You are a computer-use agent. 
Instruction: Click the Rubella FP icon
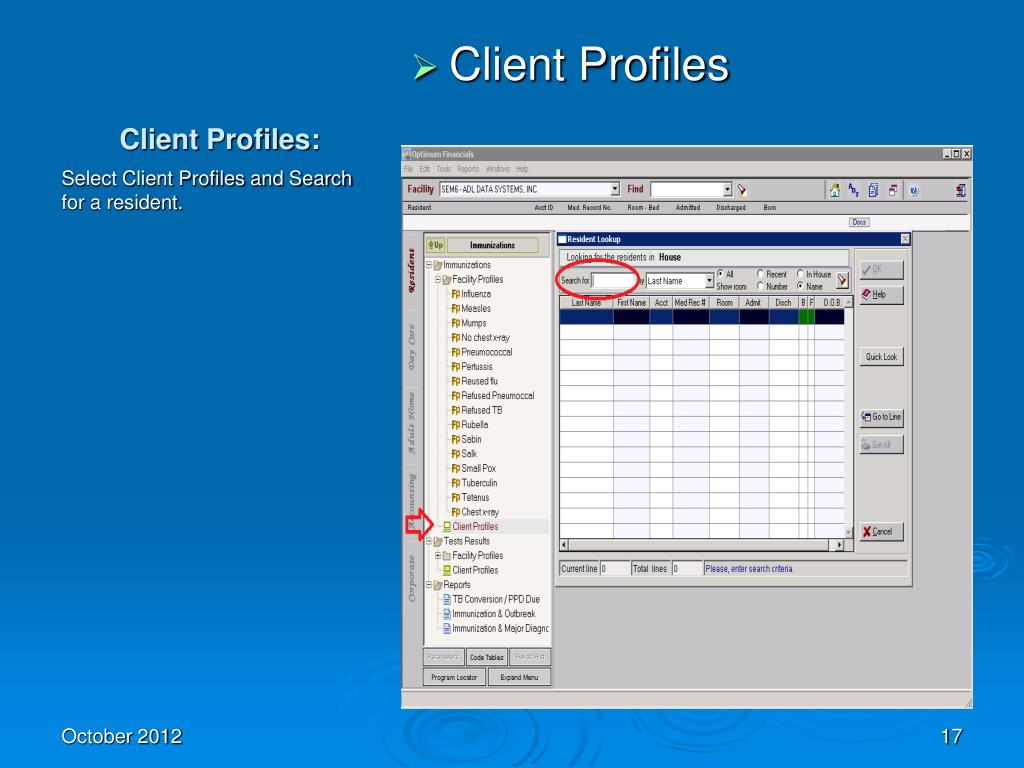(x=456, y=424)
